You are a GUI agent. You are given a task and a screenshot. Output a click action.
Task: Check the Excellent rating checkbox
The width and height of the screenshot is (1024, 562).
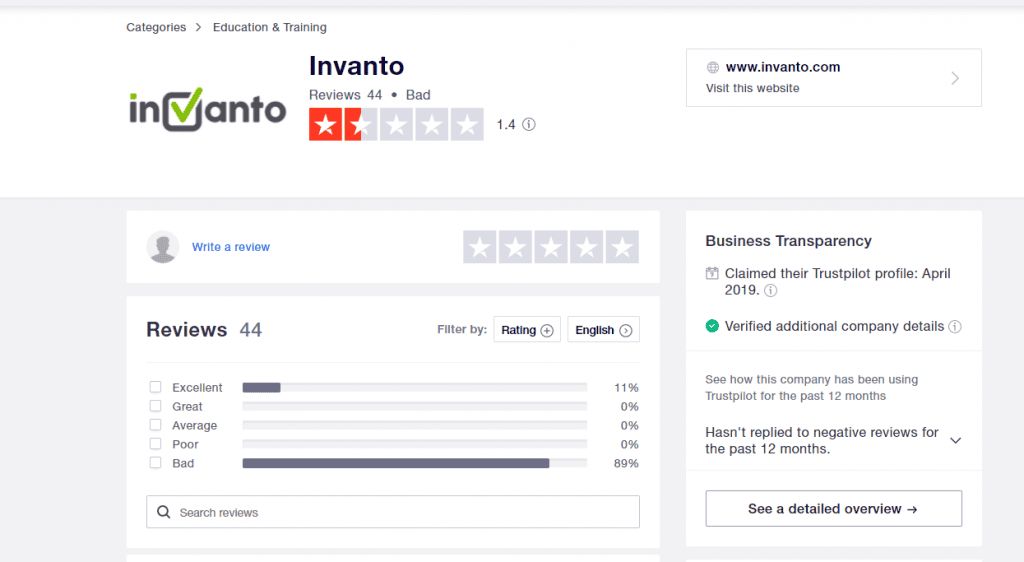[155, 387]
